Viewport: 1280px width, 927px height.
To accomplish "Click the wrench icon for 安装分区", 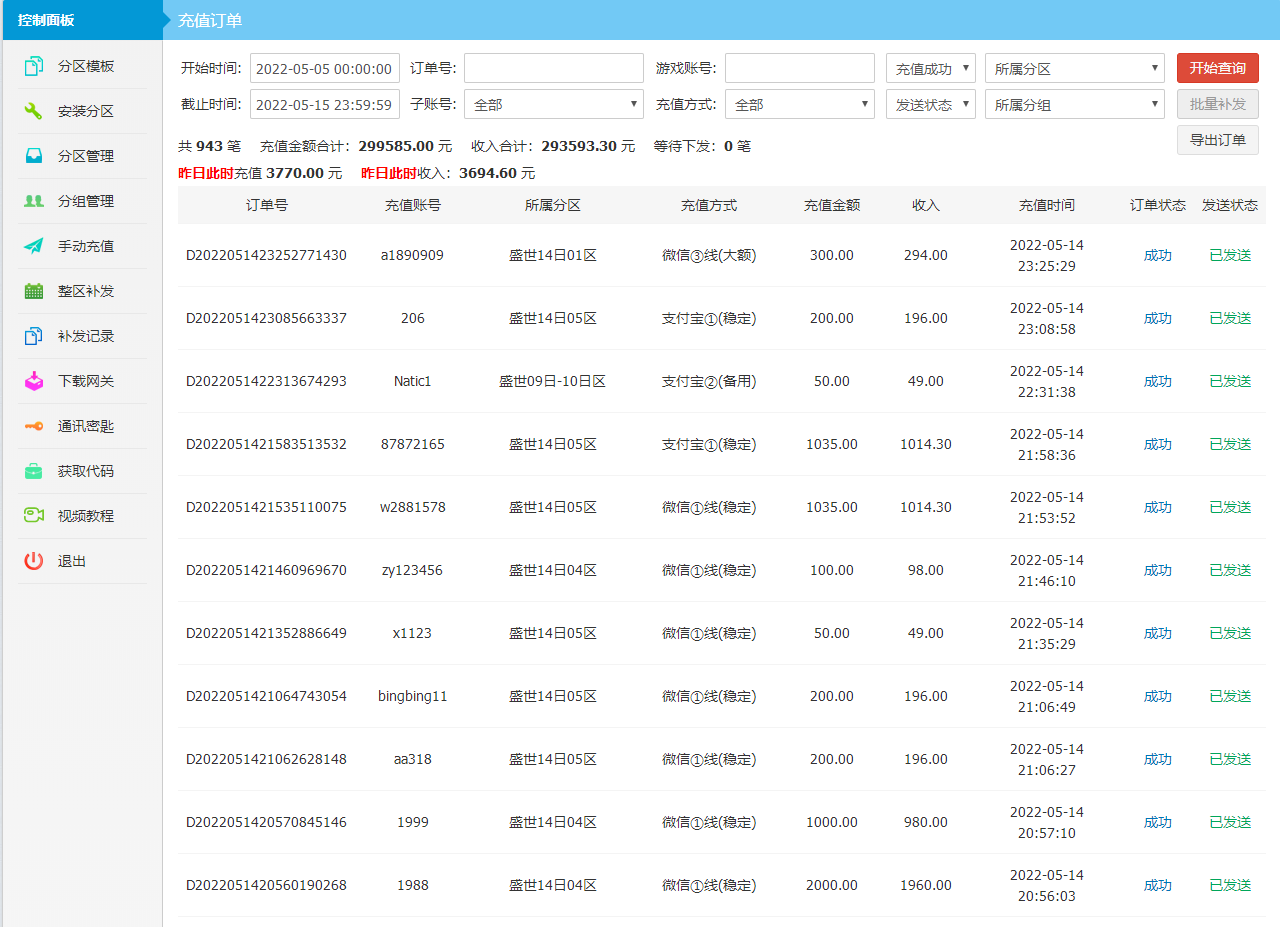I will point(34,111).
